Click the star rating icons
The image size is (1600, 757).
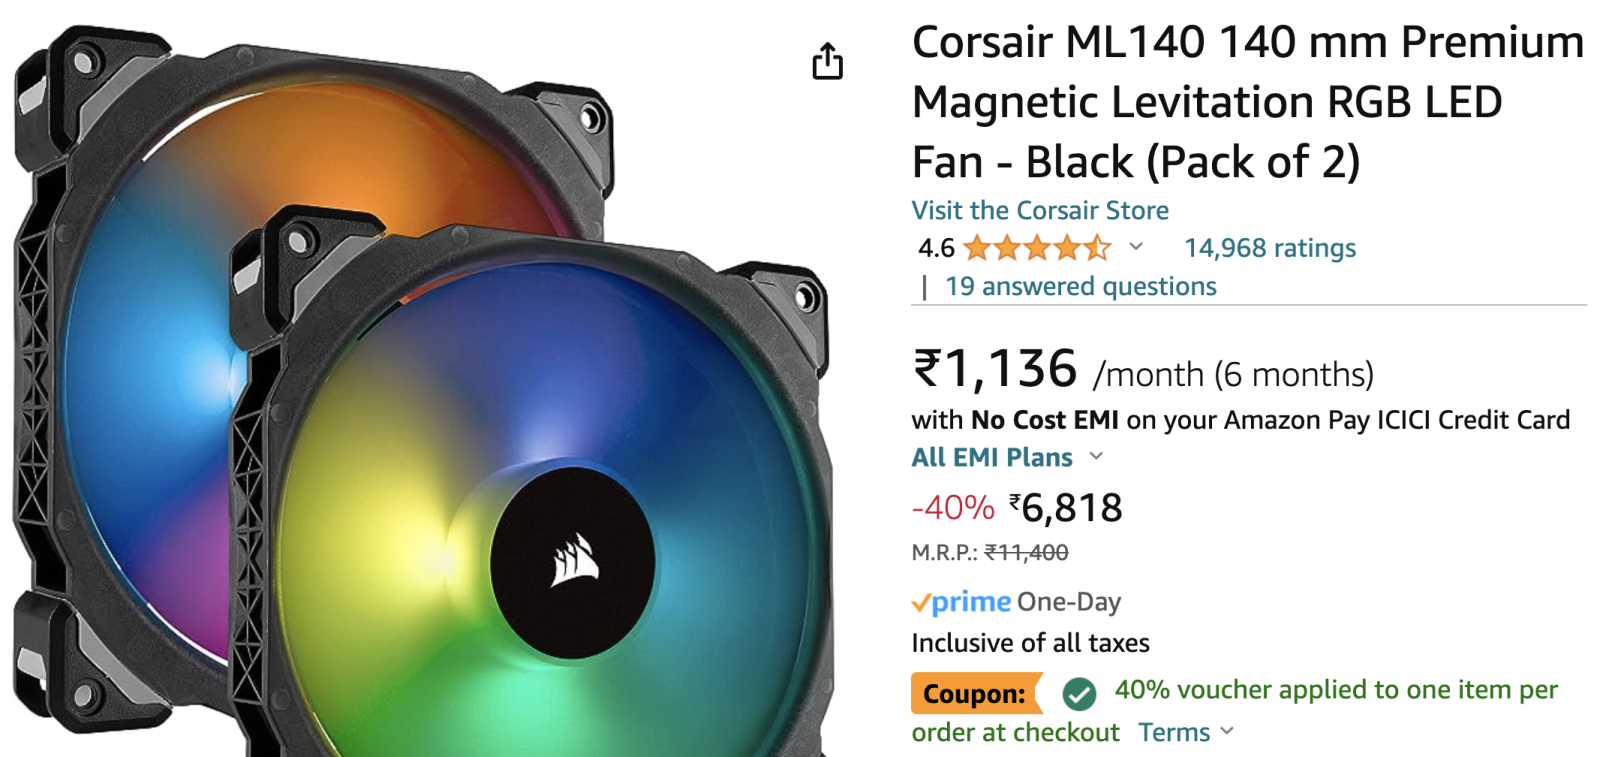point(1037,247)
